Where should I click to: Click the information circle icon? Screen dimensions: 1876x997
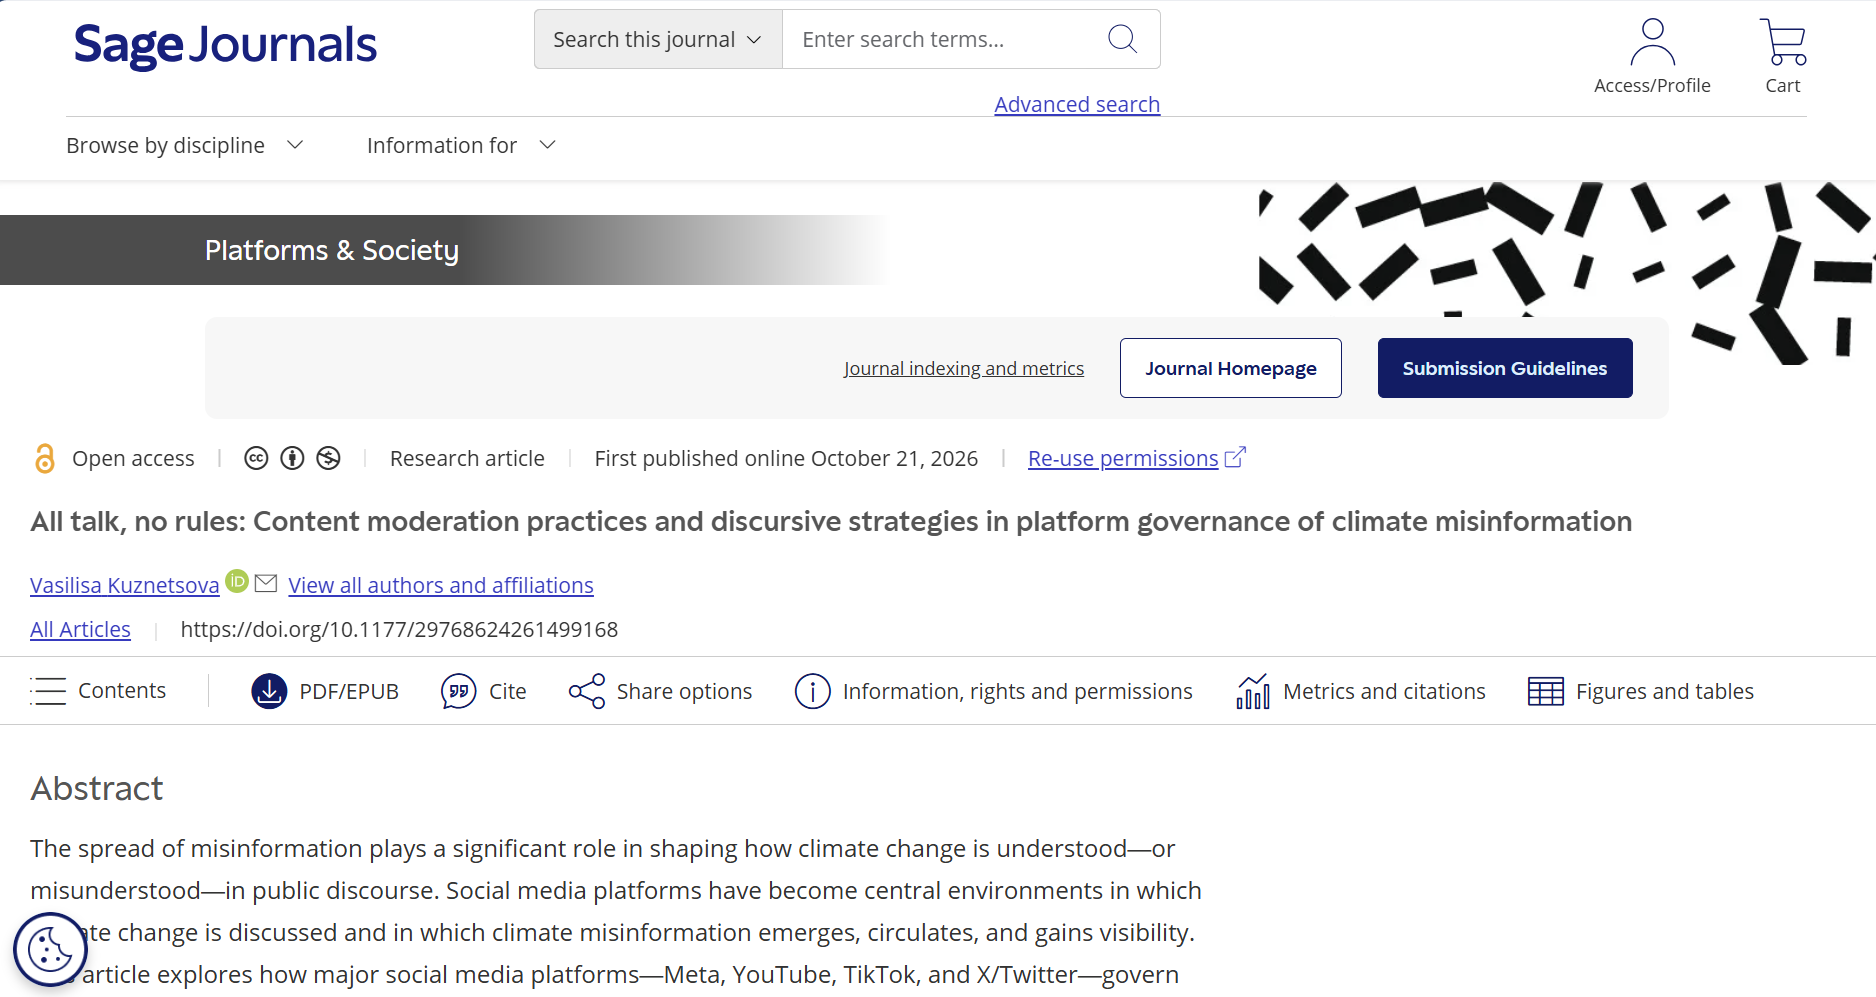[x=812, y=691]
